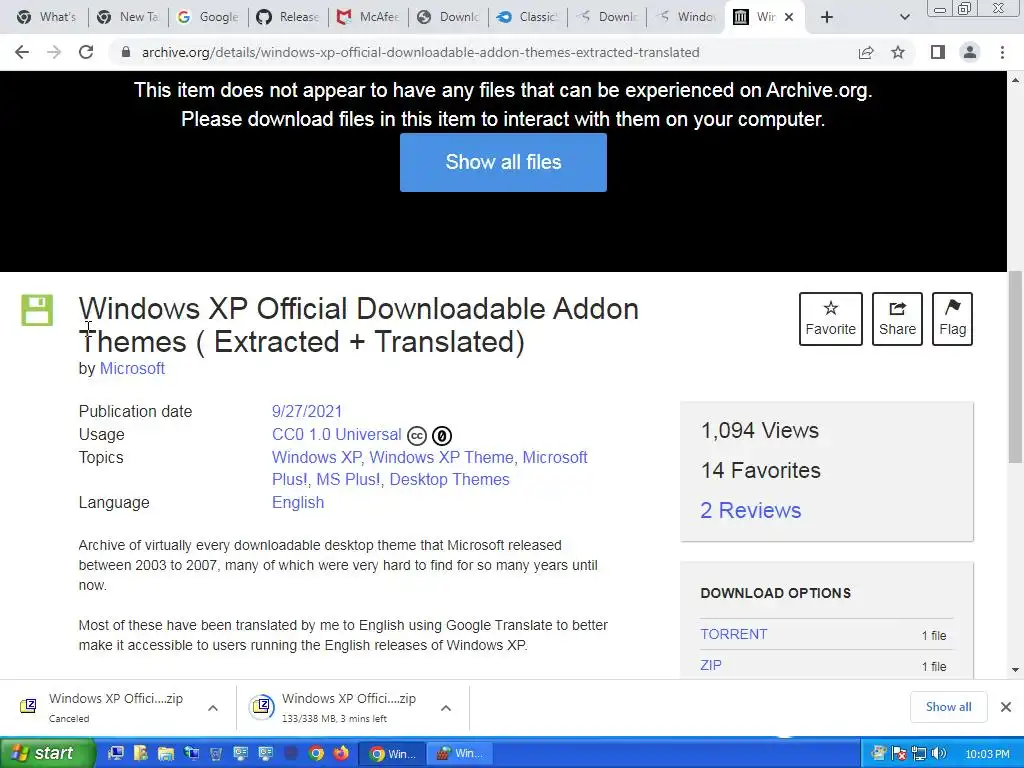Close the downloads bar

click(x=1006, y=707)
